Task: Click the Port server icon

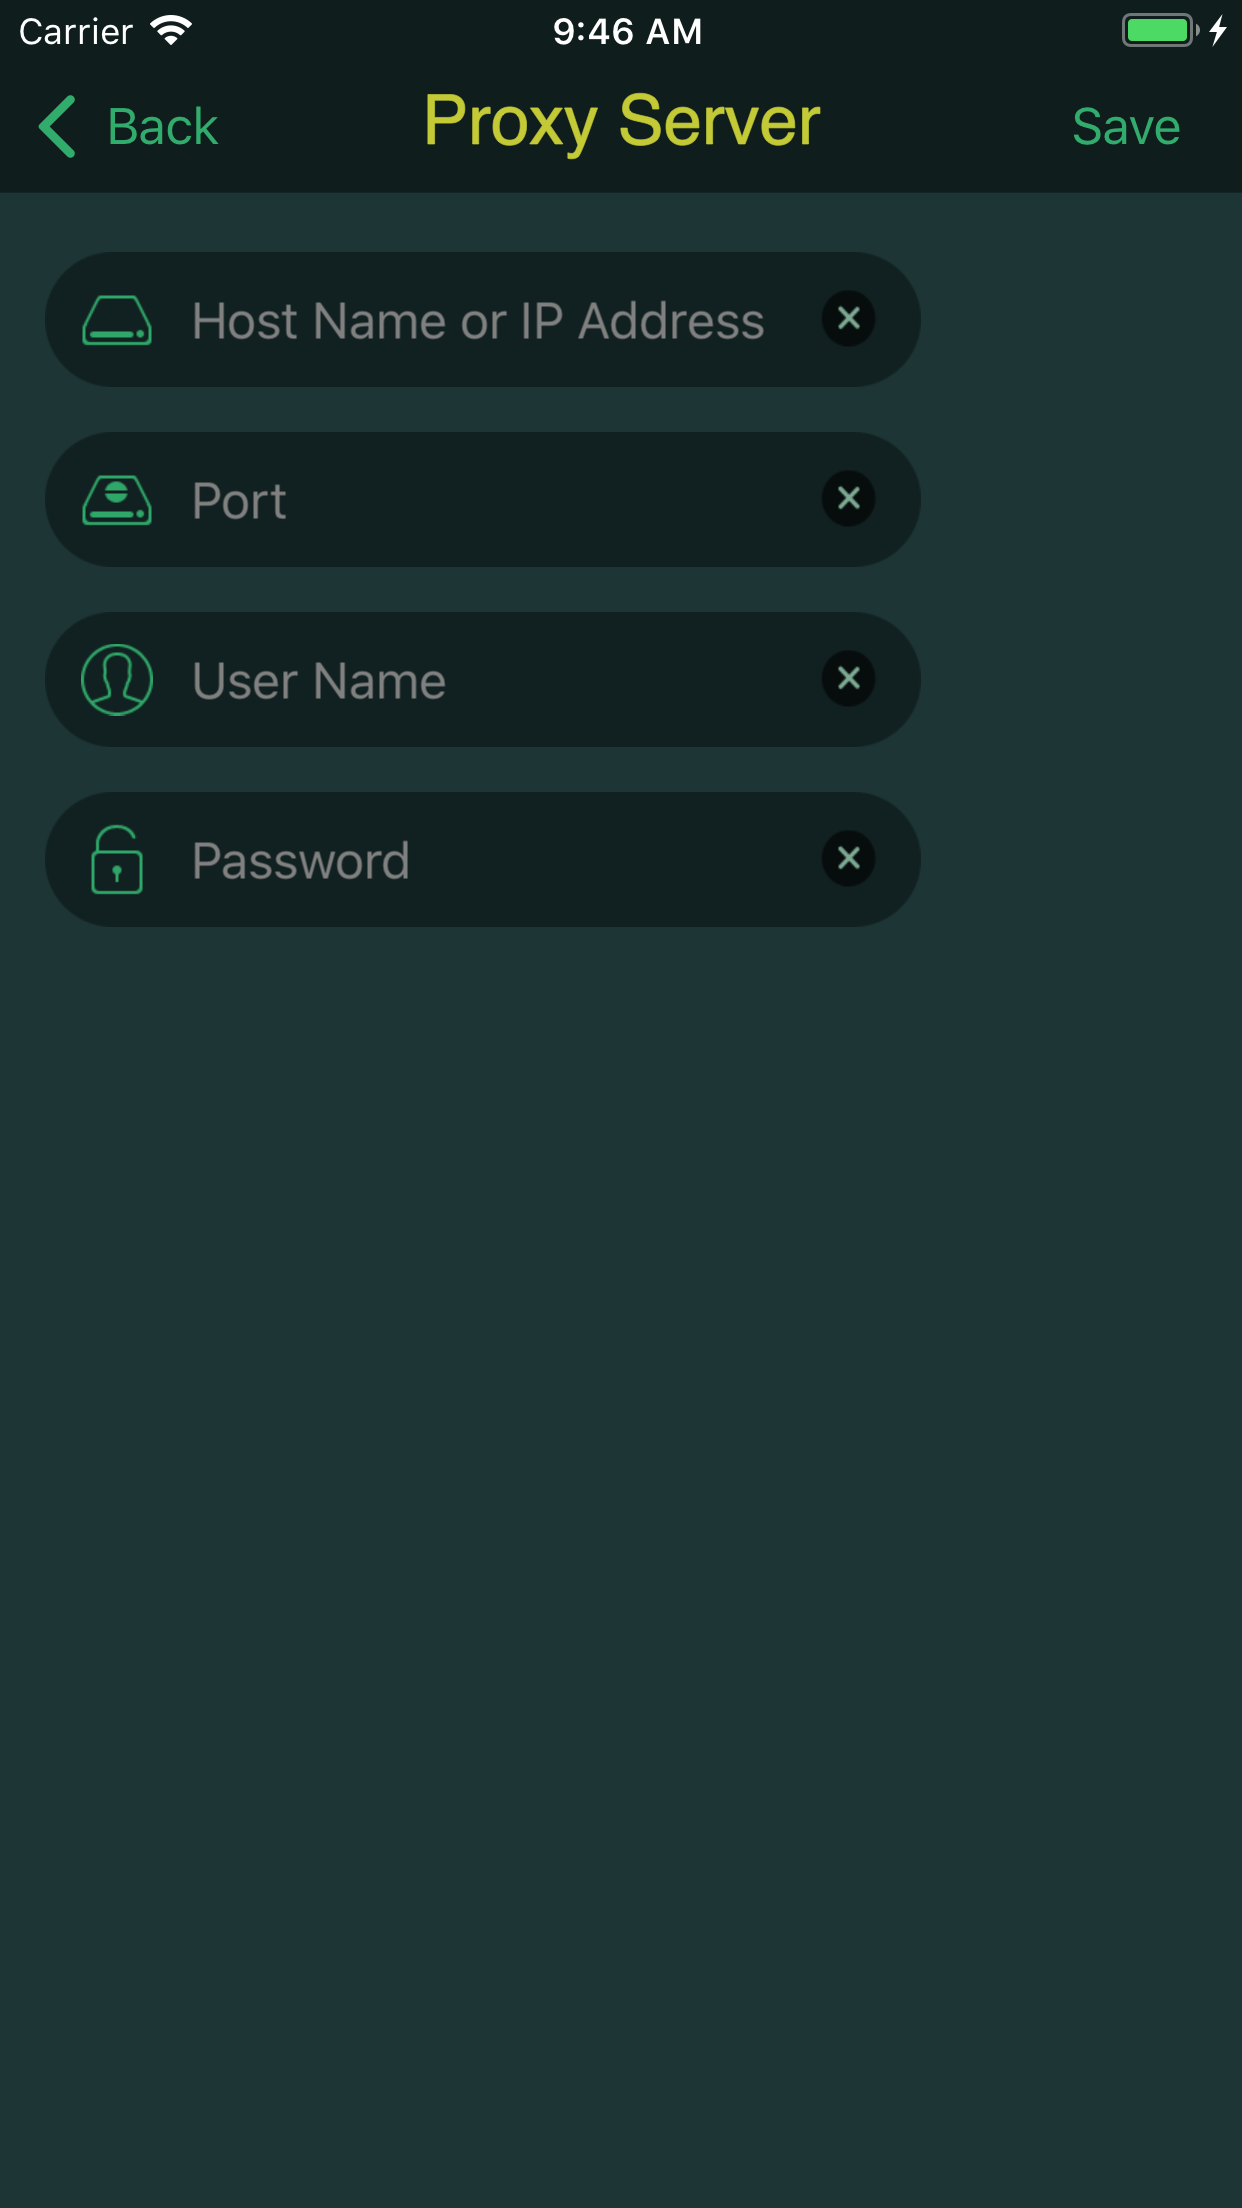Action: pos(117,499)
